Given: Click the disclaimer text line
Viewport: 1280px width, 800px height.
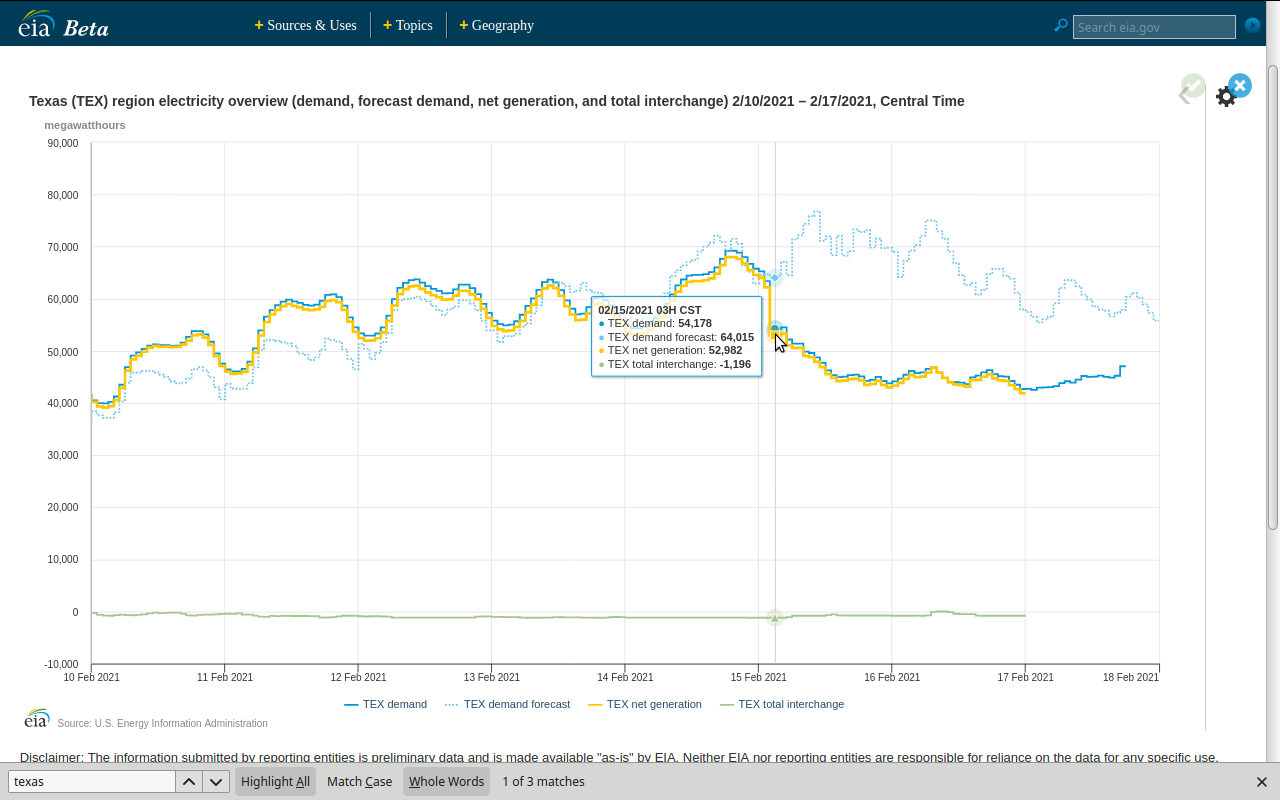Looking at the screenshot, I should tap(619, 757).
